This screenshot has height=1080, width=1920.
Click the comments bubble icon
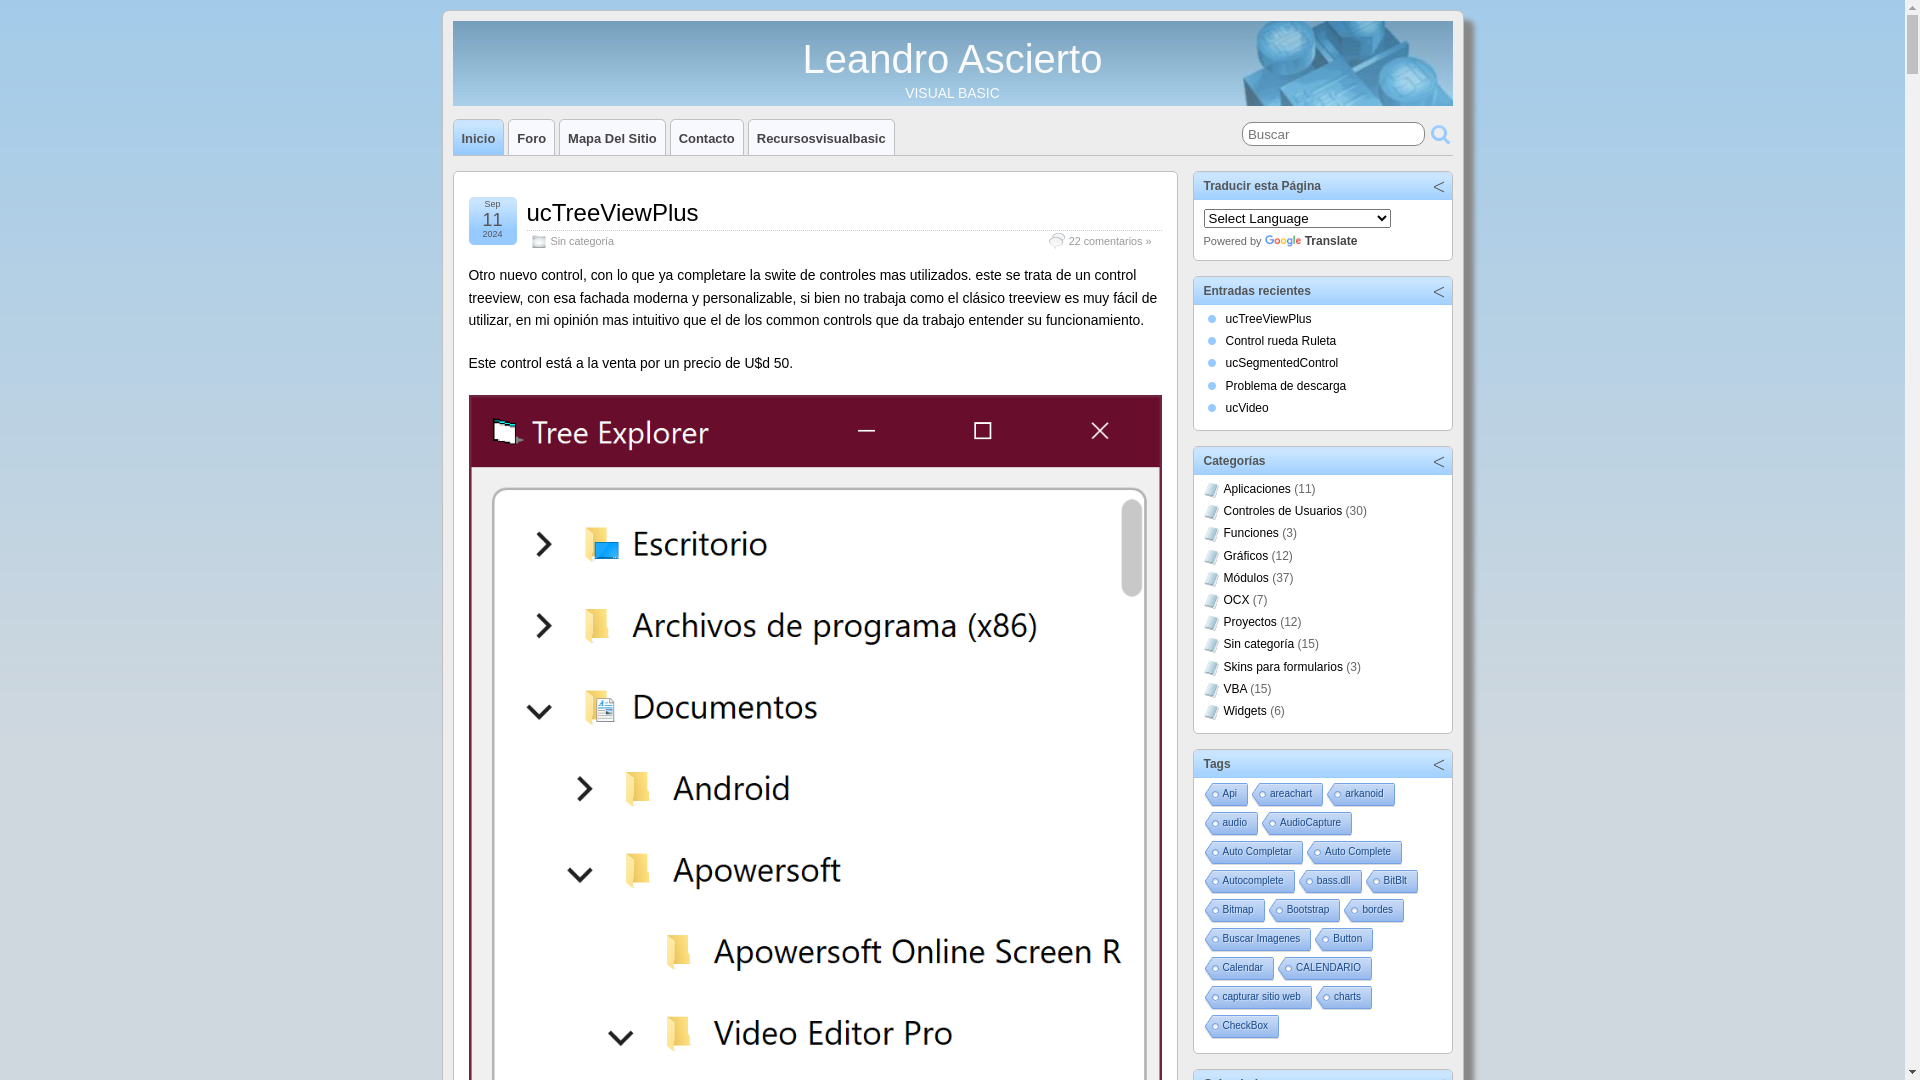pos(1056,241)
